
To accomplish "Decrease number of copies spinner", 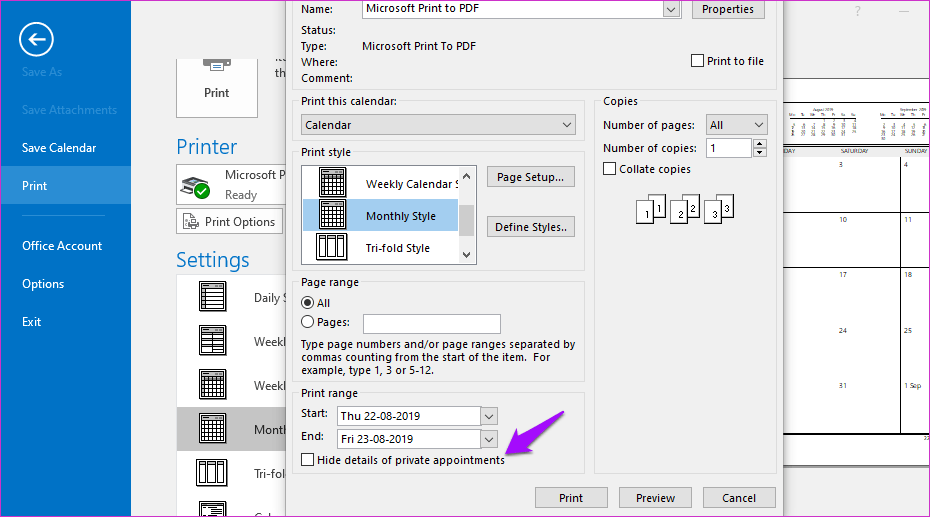I will [x=760, y=152].
